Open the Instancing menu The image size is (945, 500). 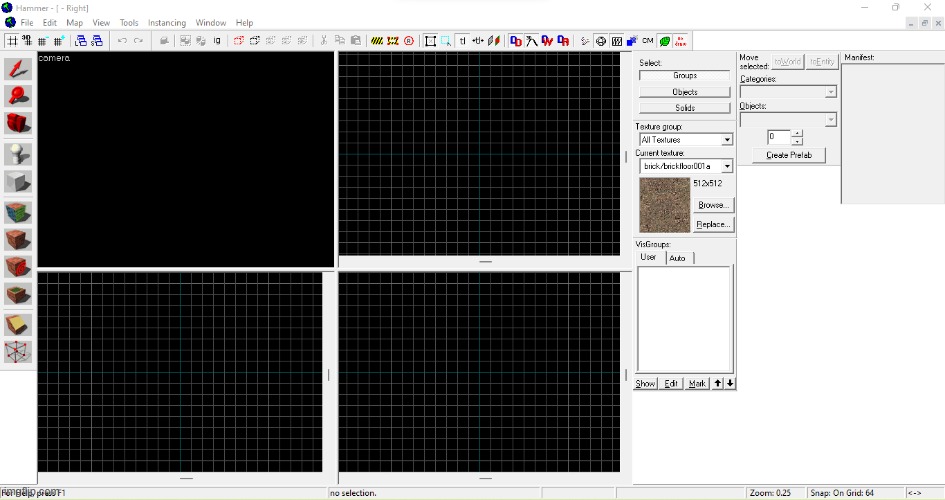point(167,23)
